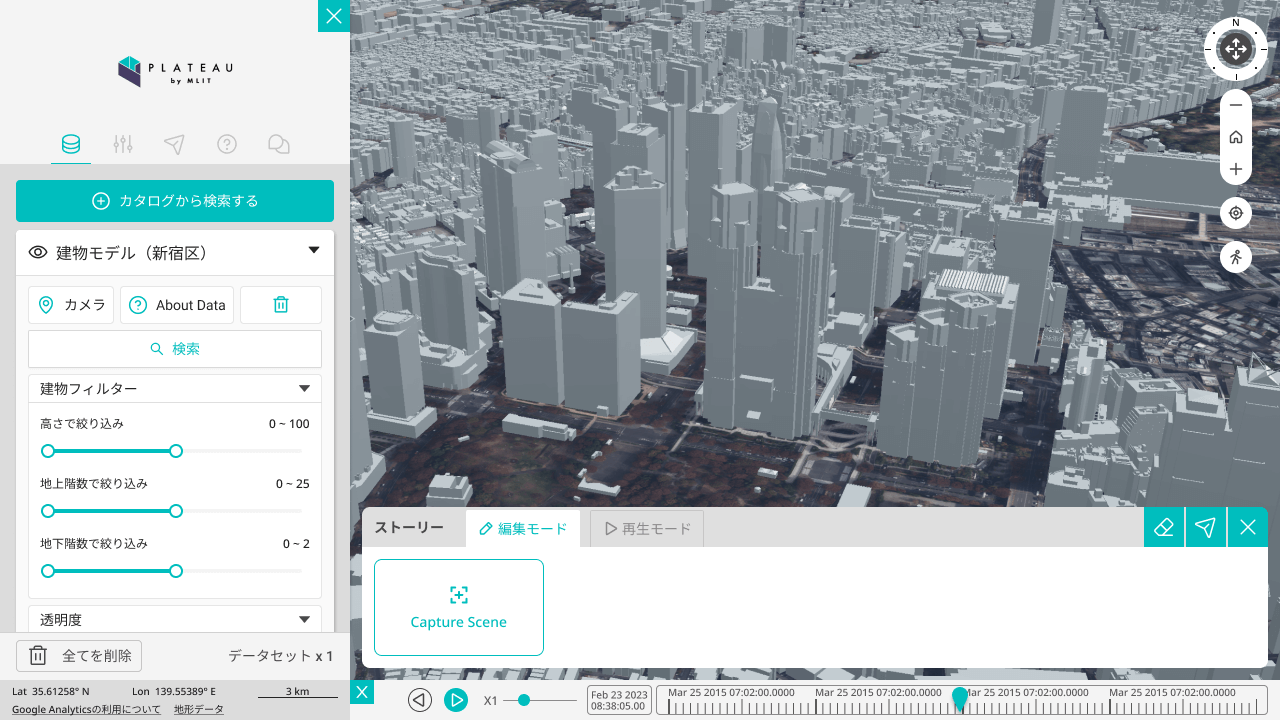Click the compass navigation control
The height and width of the screenshot is (720, 1280).
[1236, 49]
